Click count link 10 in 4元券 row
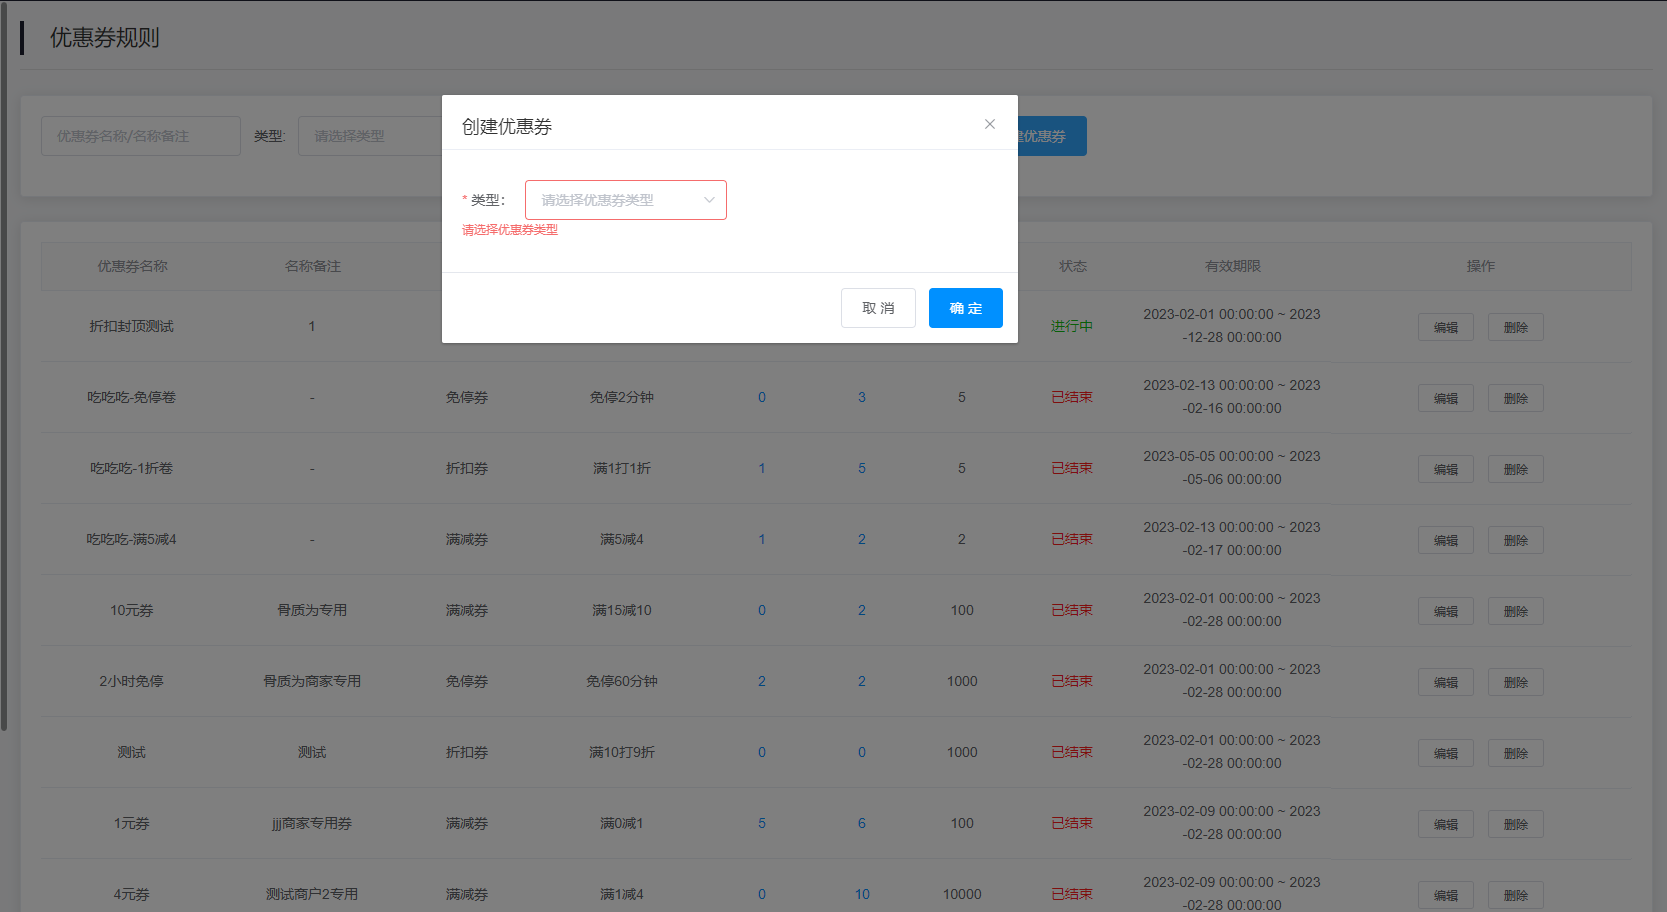Image resolution: width=1667 pixels, height=912 pixels. coord(861,894)
